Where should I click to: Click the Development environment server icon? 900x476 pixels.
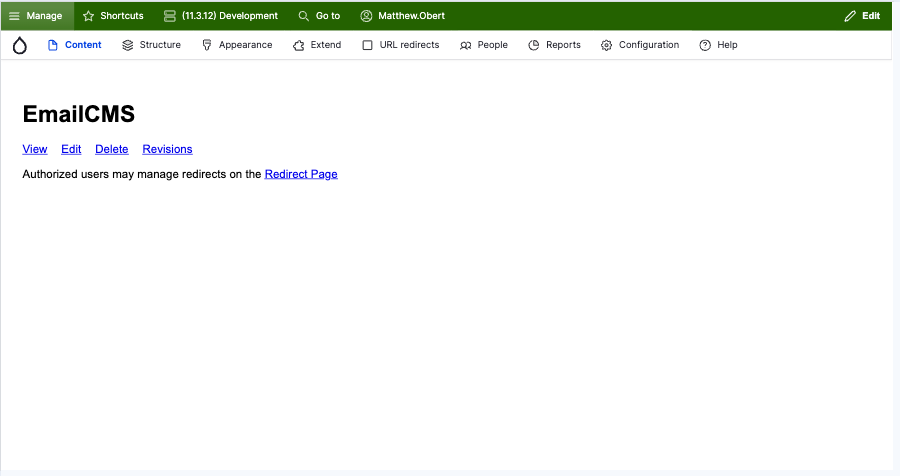click(x=170, y=16)
